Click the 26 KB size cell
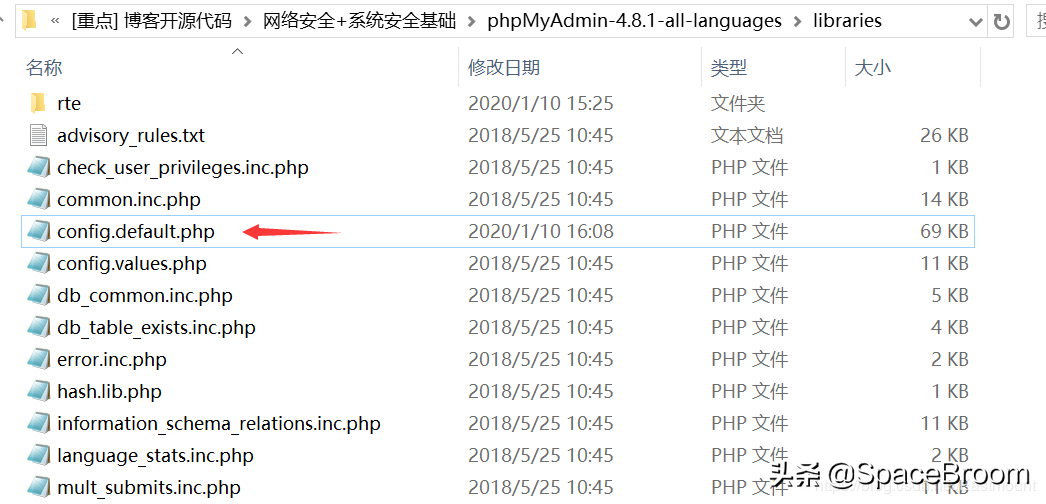1046x504 pixels. tap(944, 135)
